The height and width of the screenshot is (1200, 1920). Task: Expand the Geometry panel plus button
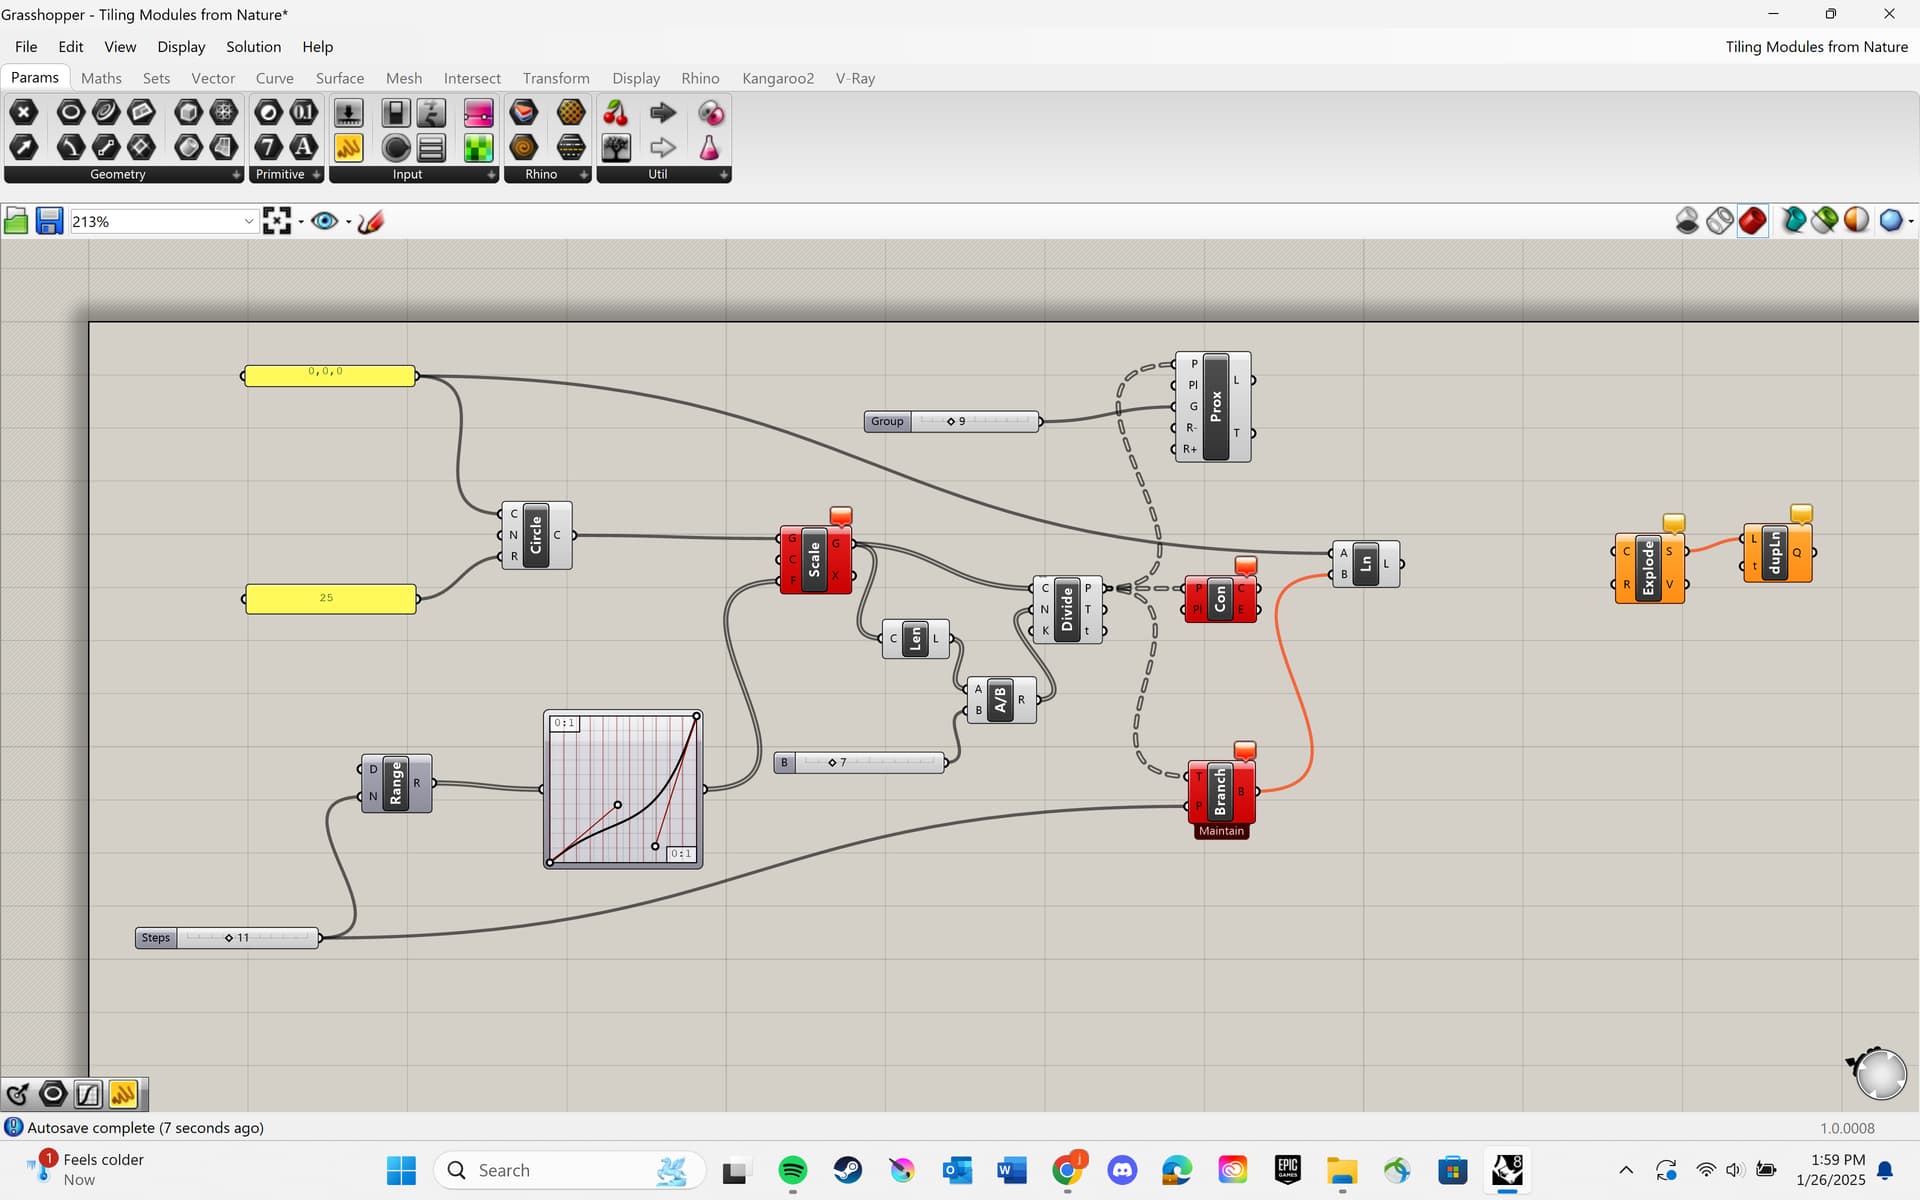point(236,175)
